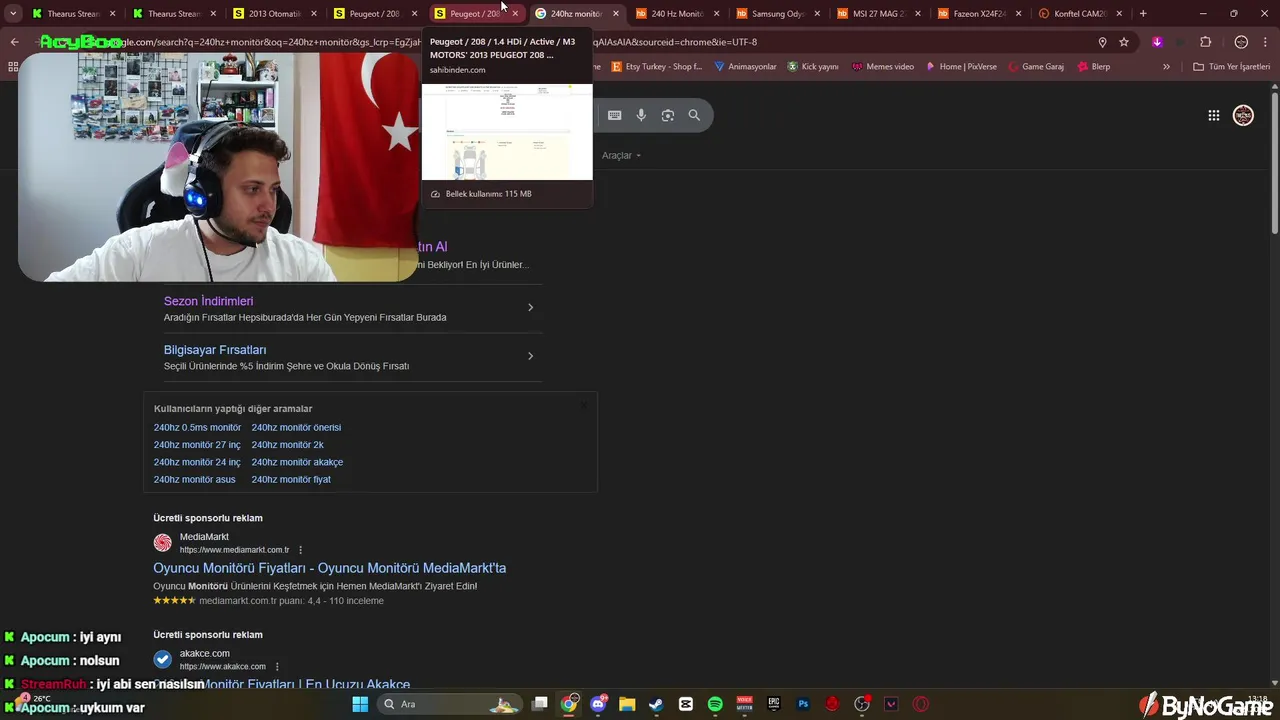Close the 240hz monitör Google tab
This screenshot has height=720, width=1280.
coord(615,14)
